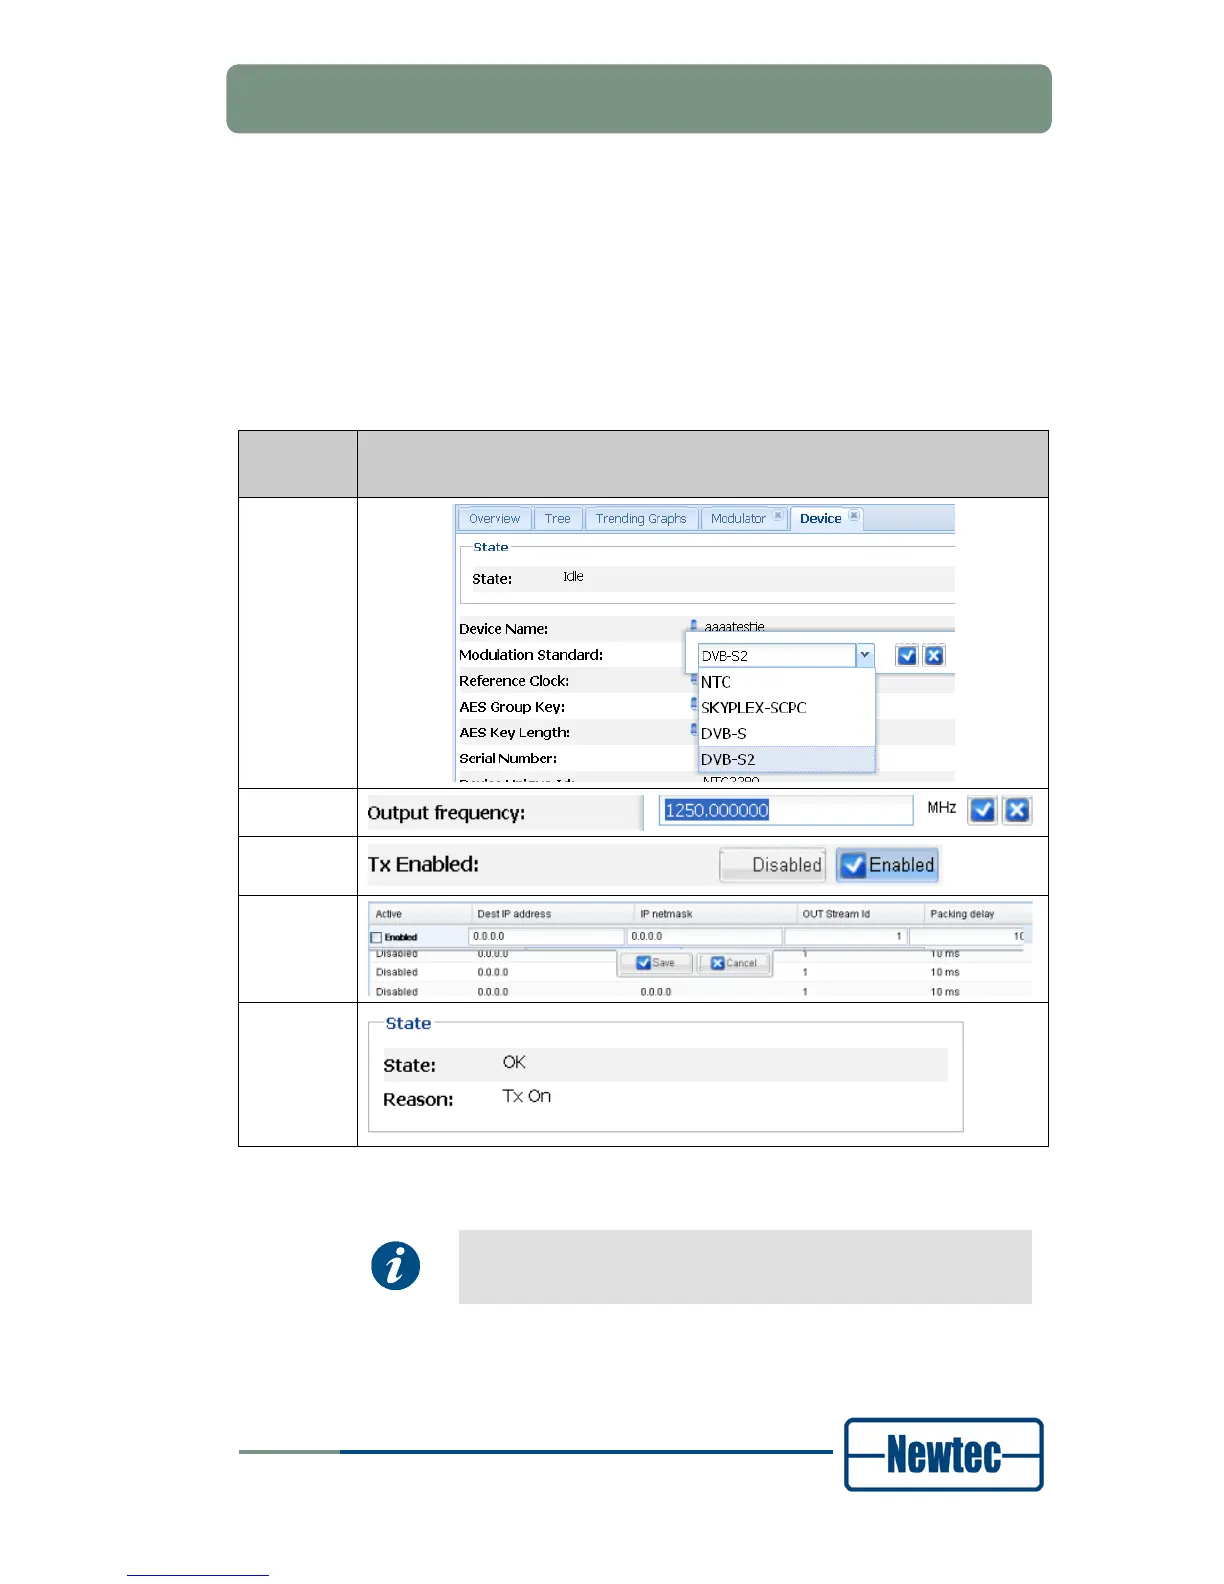Screen dimensions: 1224x1584
Task: Switch to the Overview tab
Action: coord(494,519)
